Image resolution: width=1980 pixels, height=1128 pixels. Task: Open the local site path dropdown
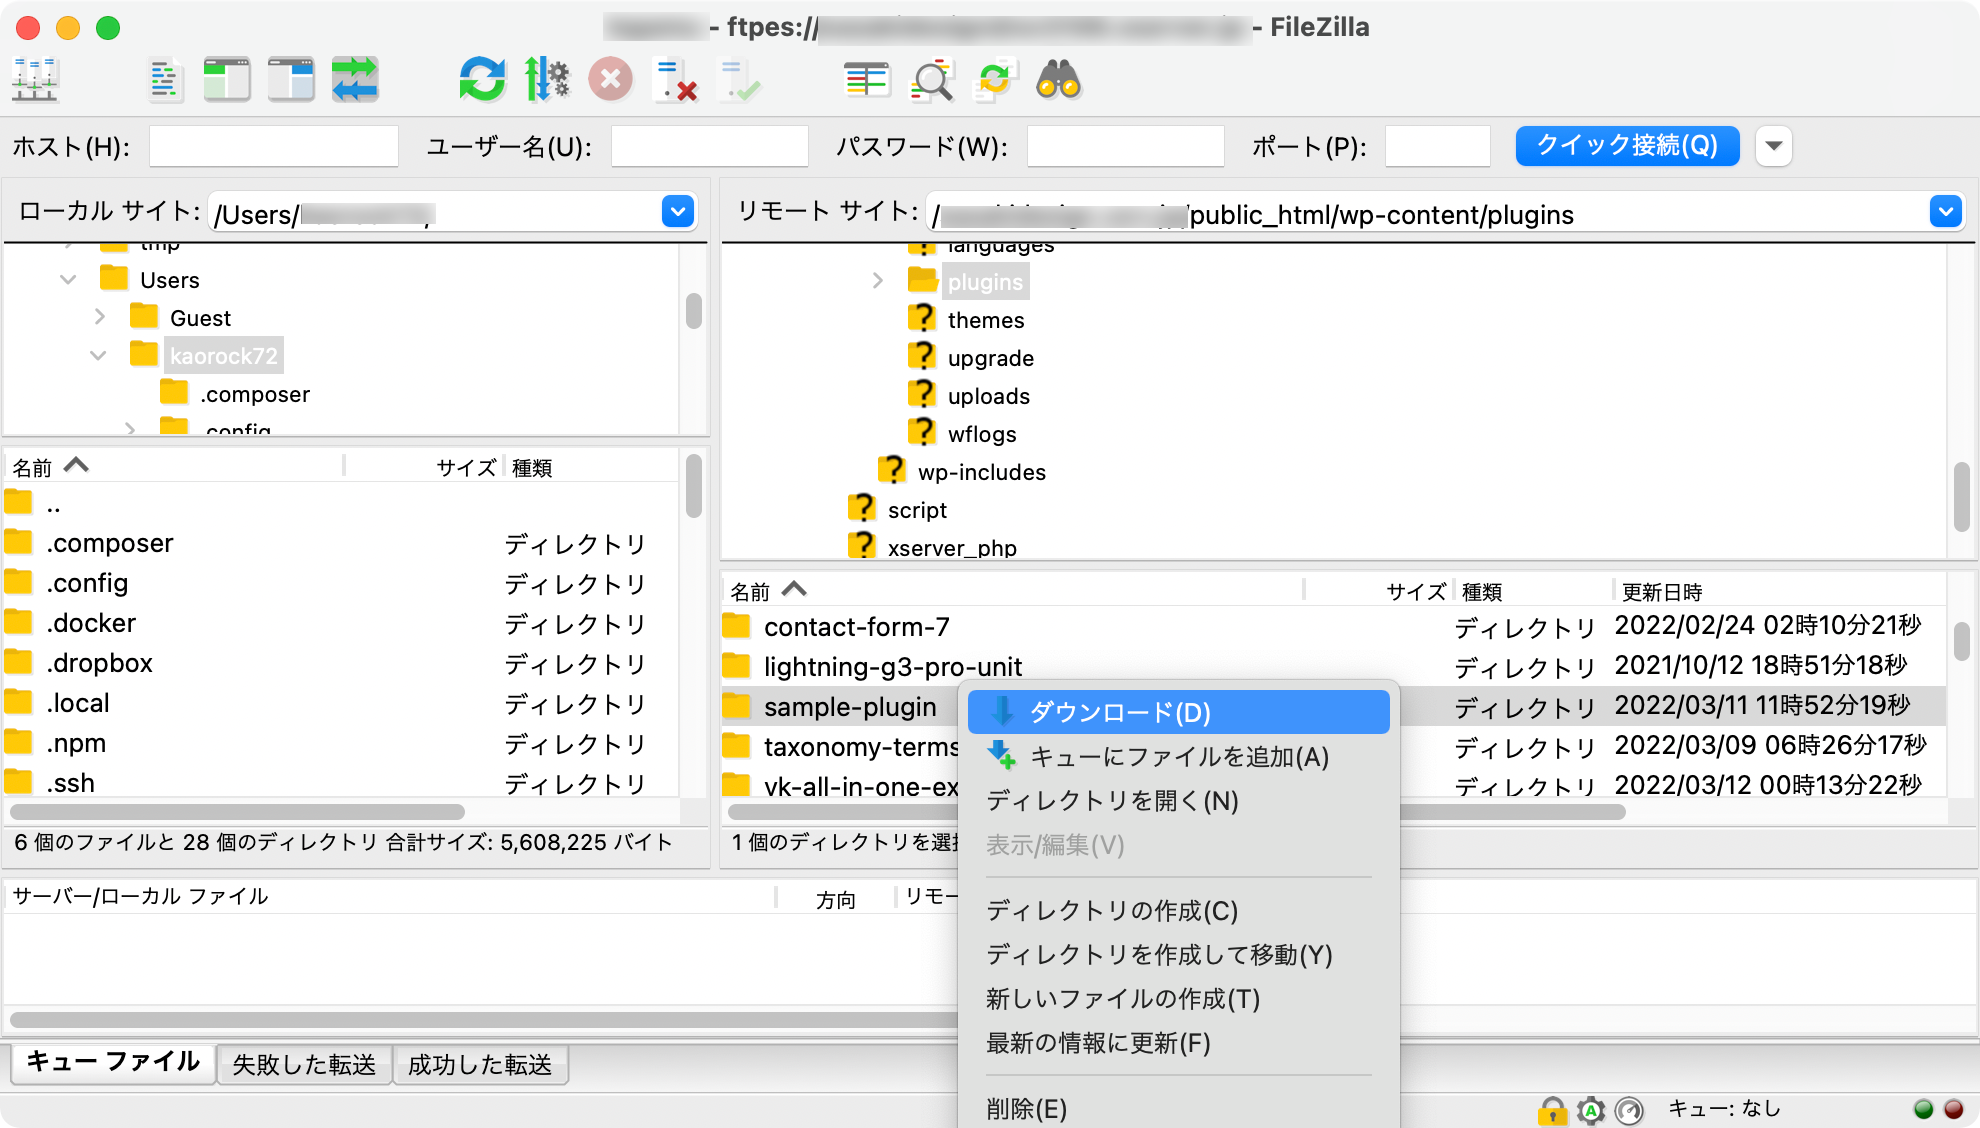pyautogui.click(x=678, y=212)
